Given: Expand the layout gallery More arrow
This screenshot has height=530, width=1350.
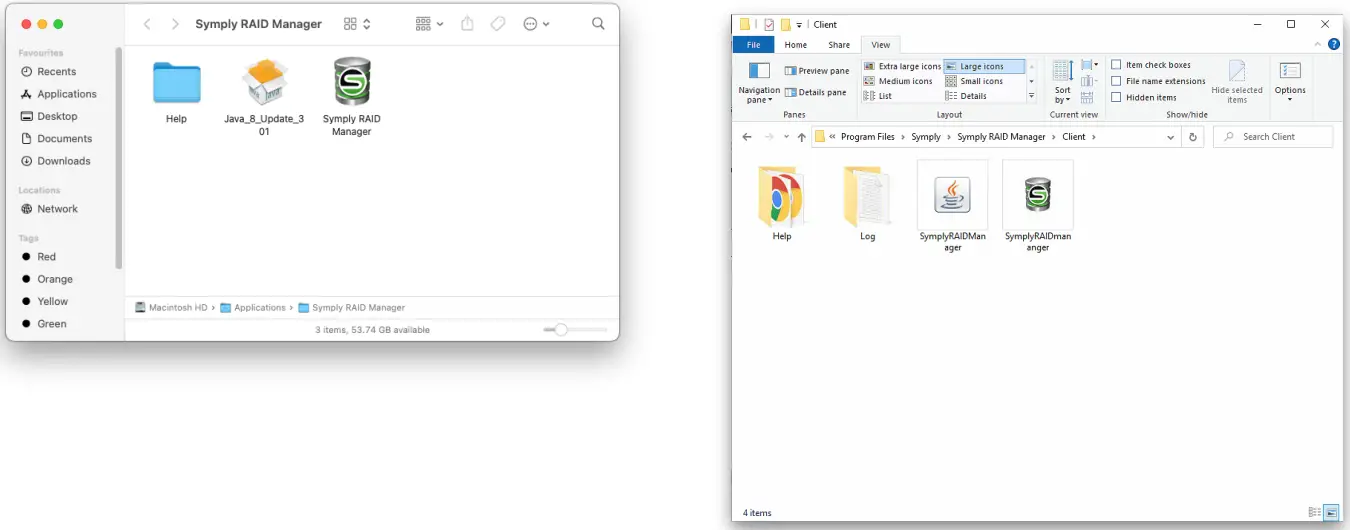Looking at the screenshot, I should click(1031, 96).
